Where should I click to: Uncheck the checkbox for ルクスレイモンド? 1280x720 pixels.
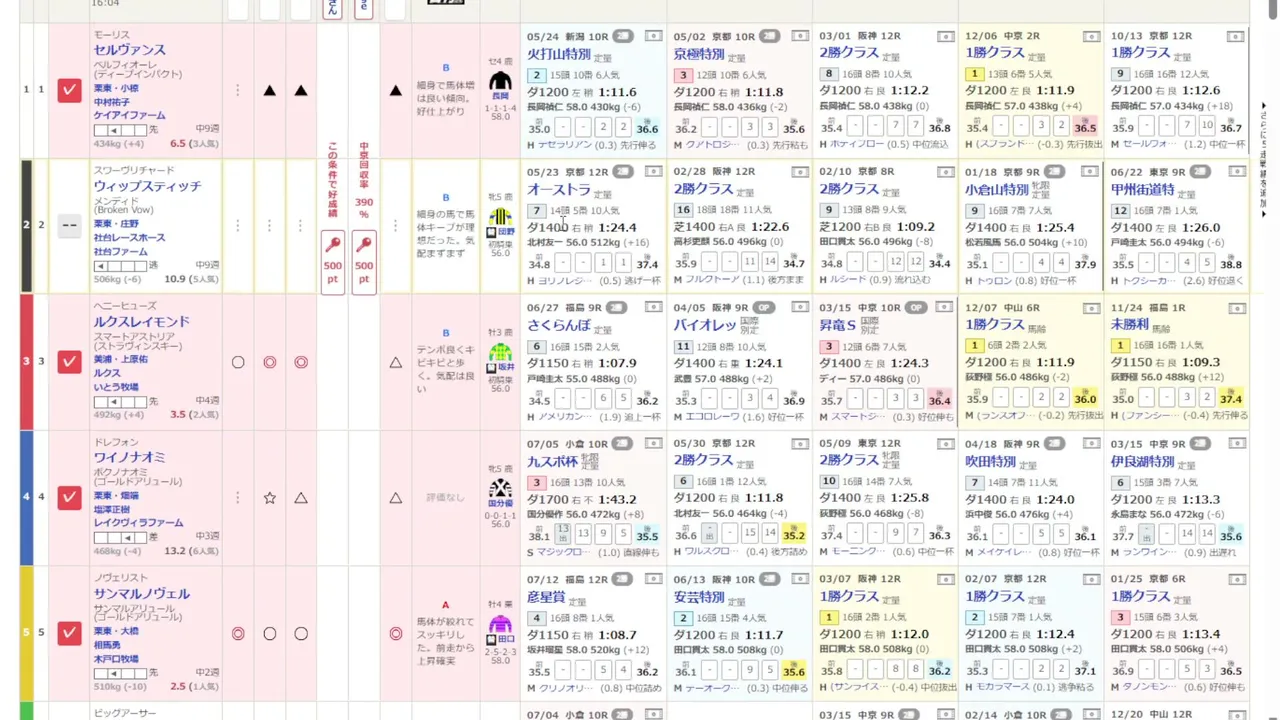[x=69, y=362]
